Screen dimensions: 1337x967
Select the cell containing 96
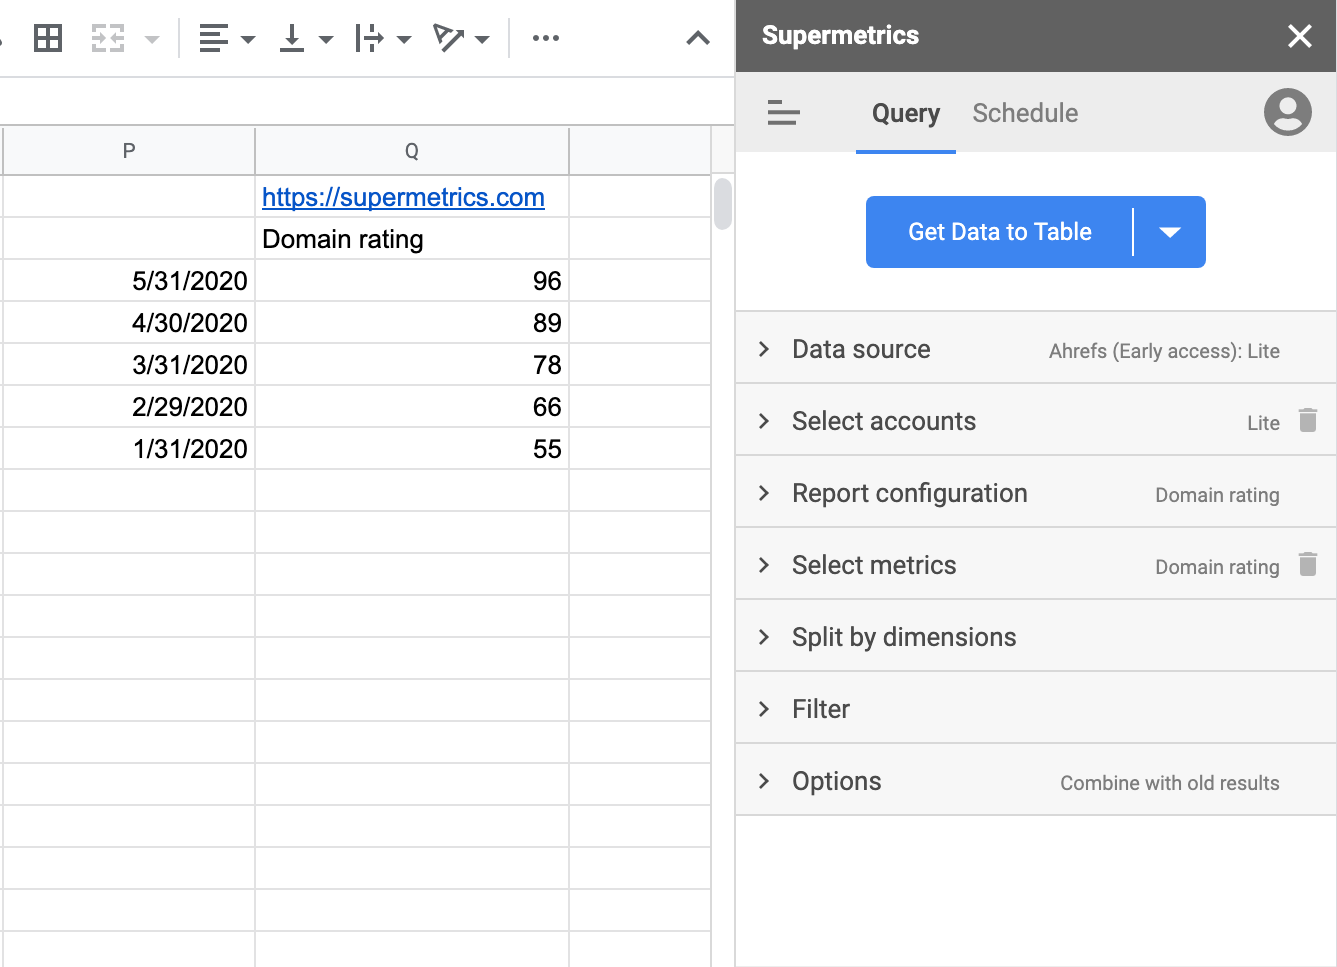[412, 281]
